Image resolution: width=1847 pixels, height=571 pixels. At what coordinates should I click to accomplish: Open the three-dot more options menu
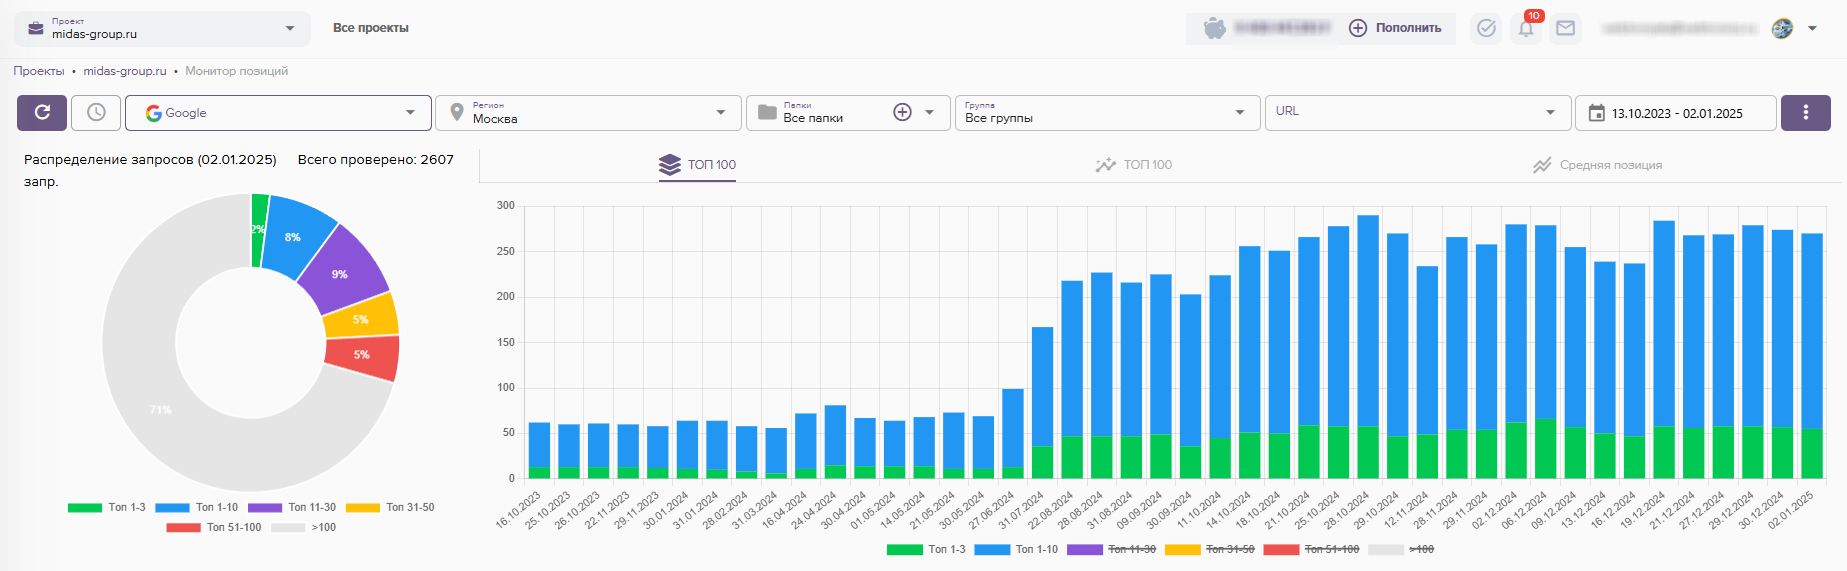1805,113
